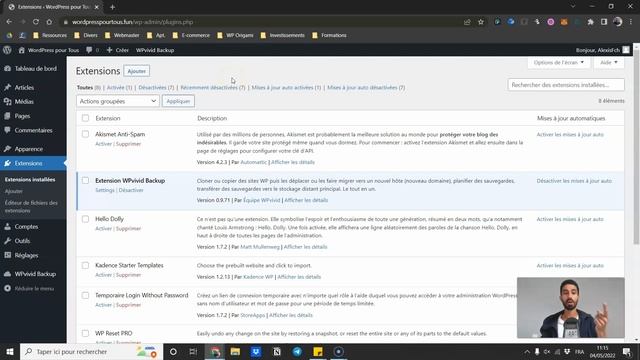Open the browser extensions puzzle icon
640x360 pixels.
point(590,22)
